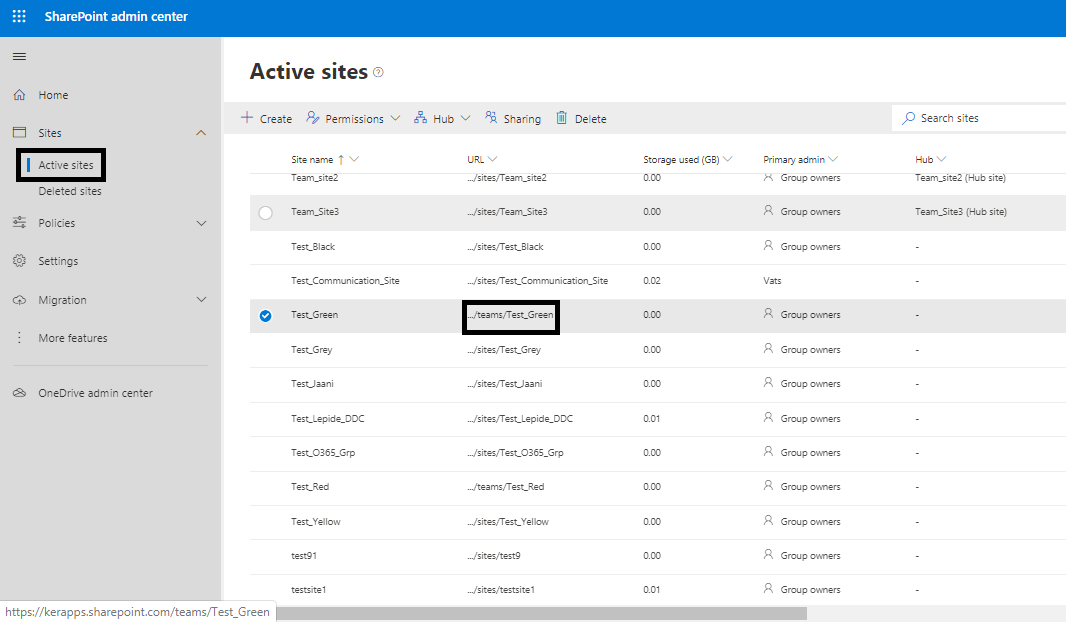
Task: Go to Home in navigation
Action: [x=53, y=95]
